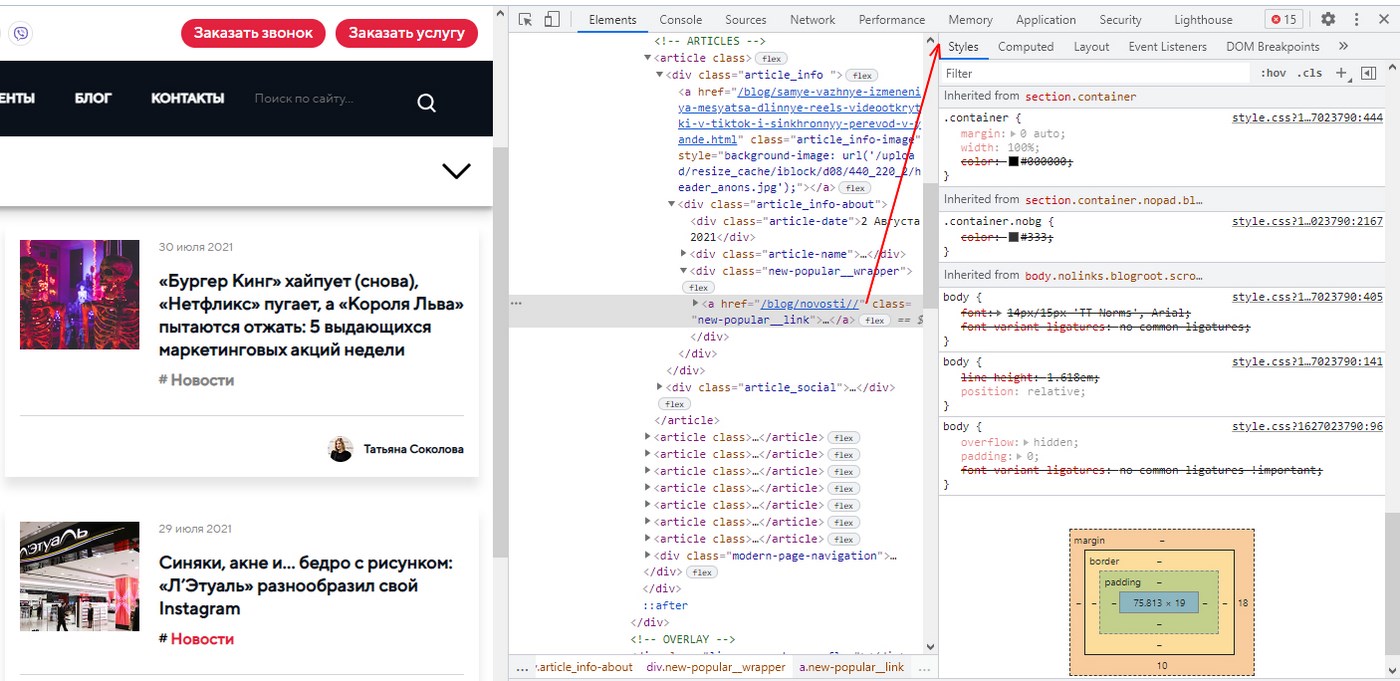The height and width of the screenshot is (681, 1400).
Task: Click the website search magnifier icon
Action: click(x=426, y=103)
